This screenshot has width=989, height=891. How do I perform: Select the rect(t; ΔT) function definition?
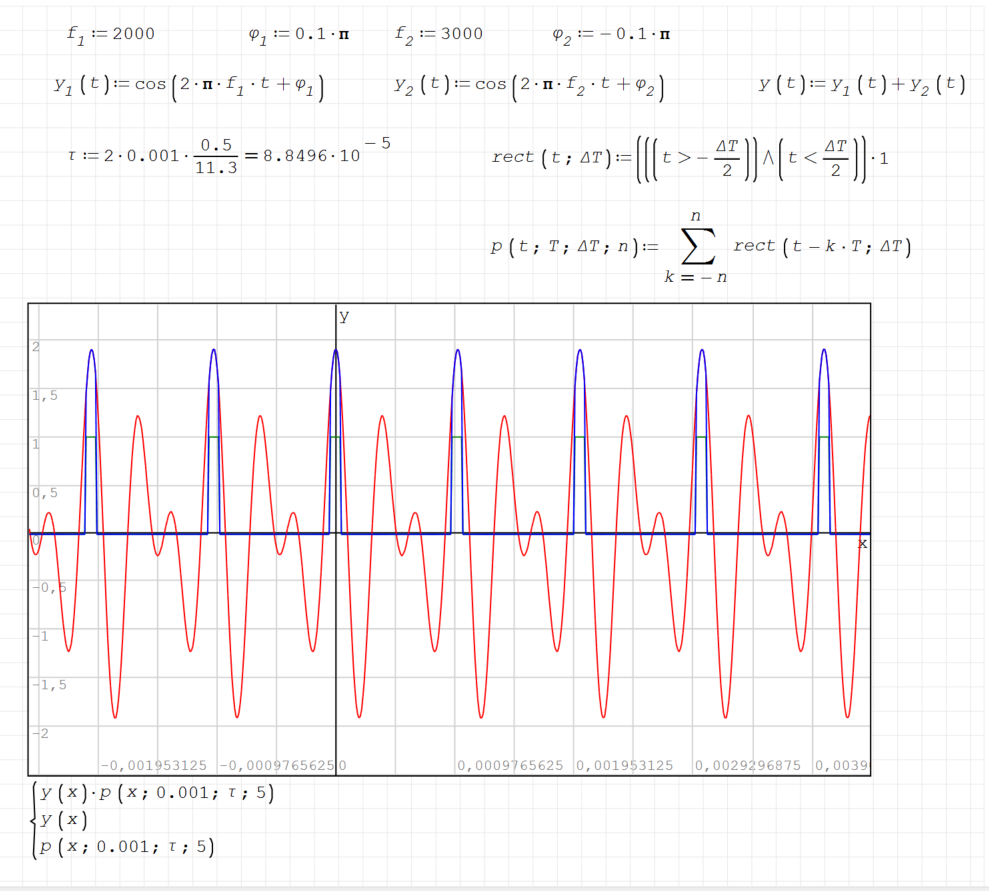coord(690,158)
